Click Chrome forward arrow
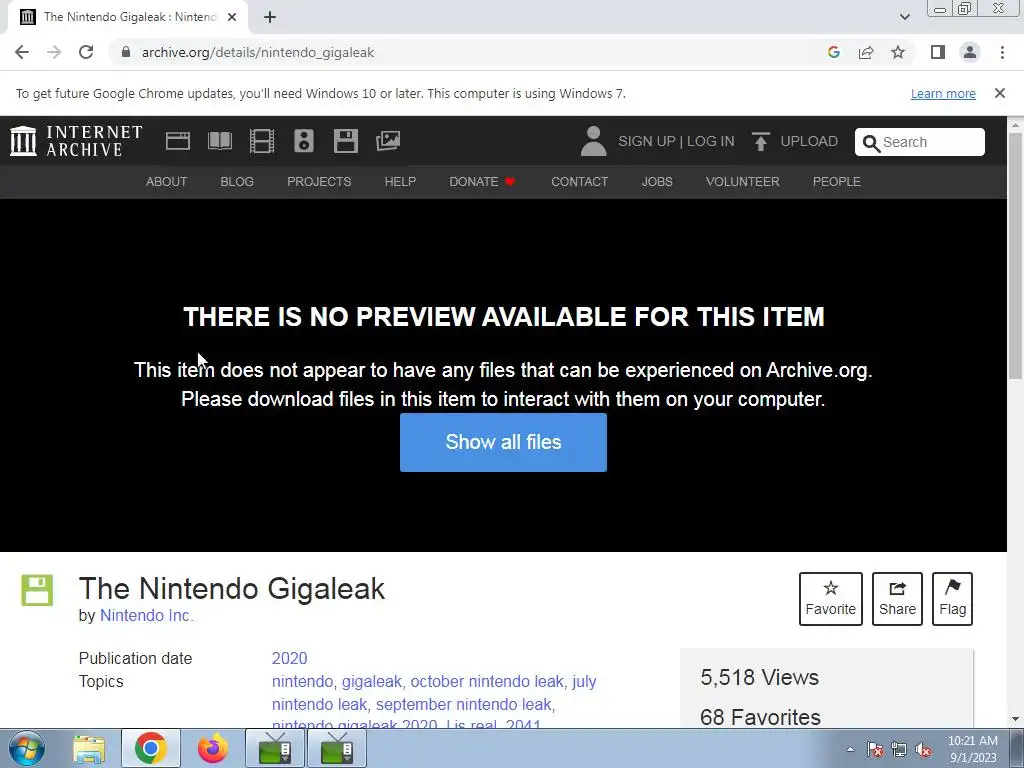This screenshot has width=1024, height=768. (x=54, y=52)
